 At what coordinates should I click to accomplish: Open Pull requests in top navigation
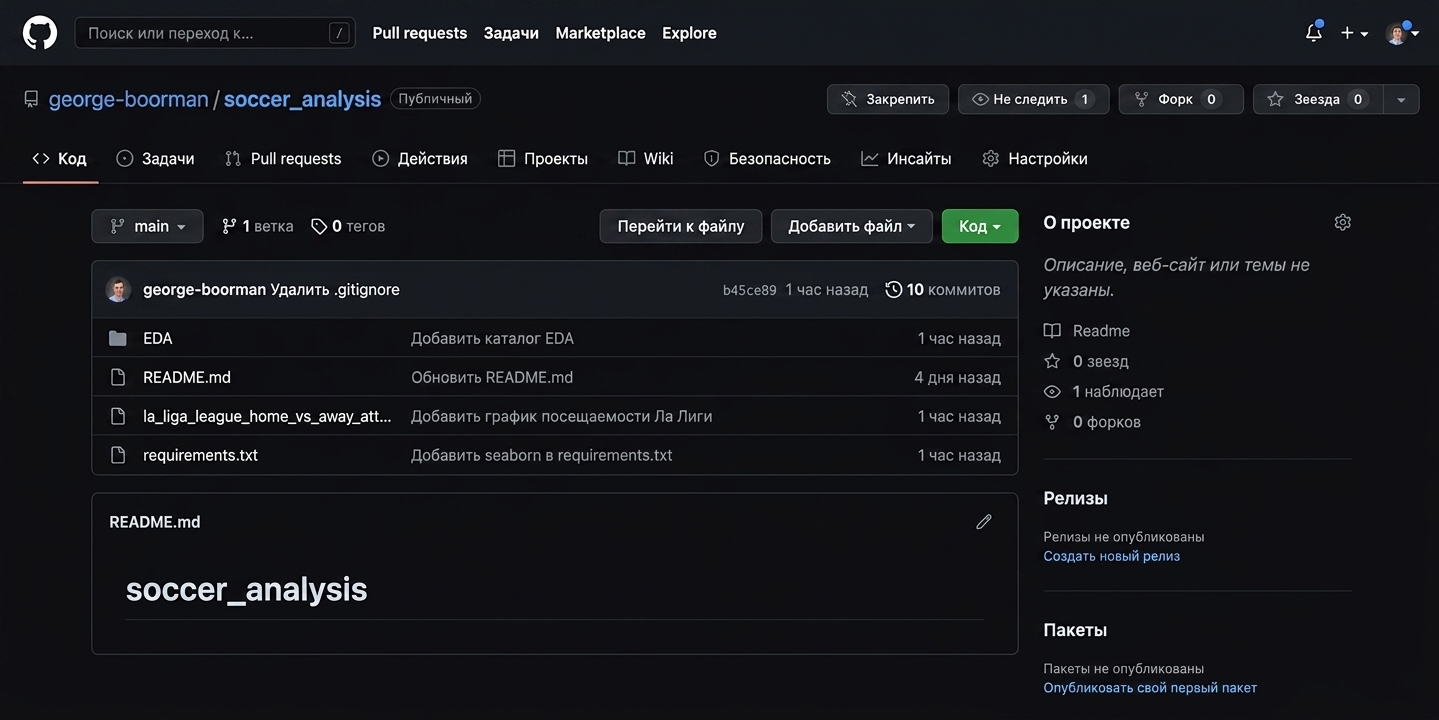(x=420, y=33)
